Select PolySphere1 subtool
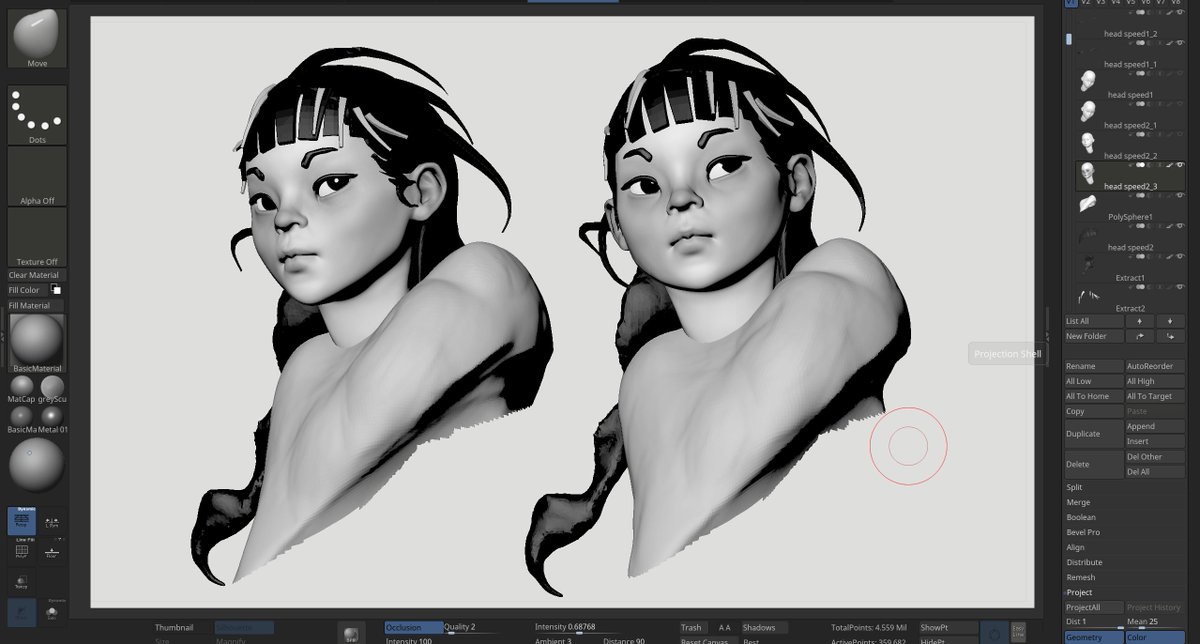The image size is (1200, 644). coord(1130,207)
